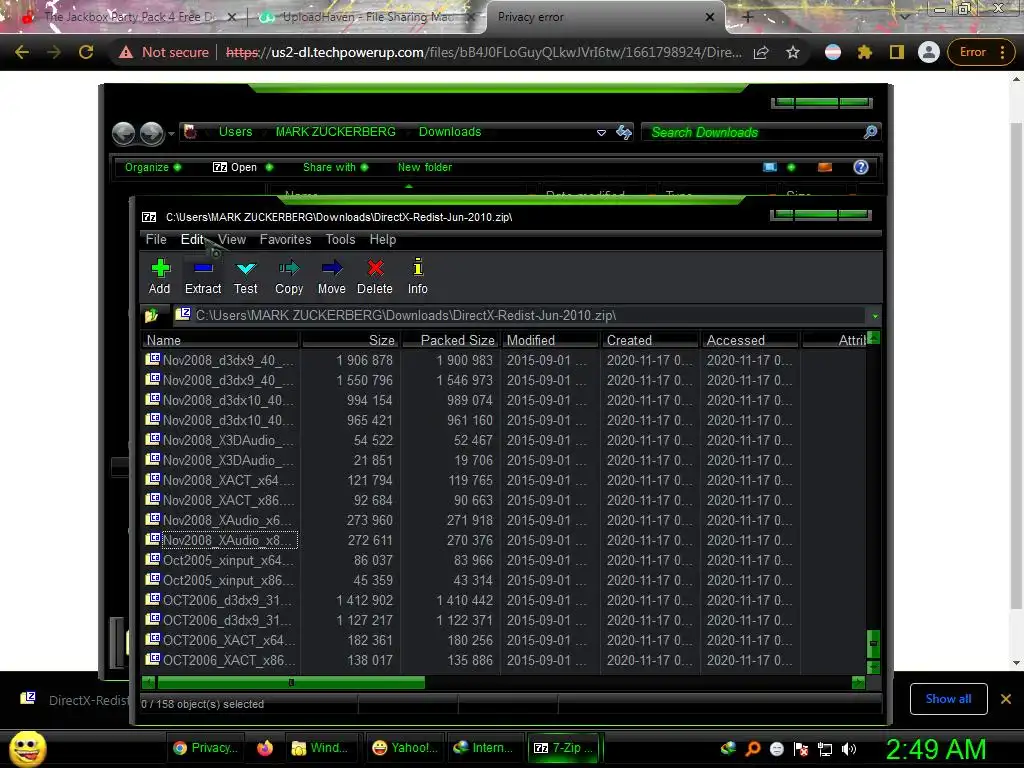This screenshot has width=1024, height=768.
Task: Click New folder in Explorer
Action: (425, 167)
